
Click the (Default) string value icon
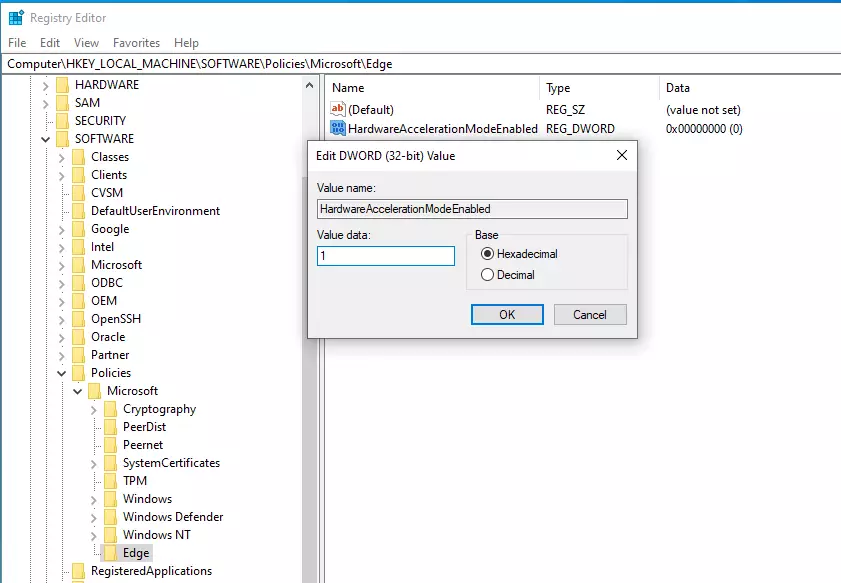[x=337, y=109]
